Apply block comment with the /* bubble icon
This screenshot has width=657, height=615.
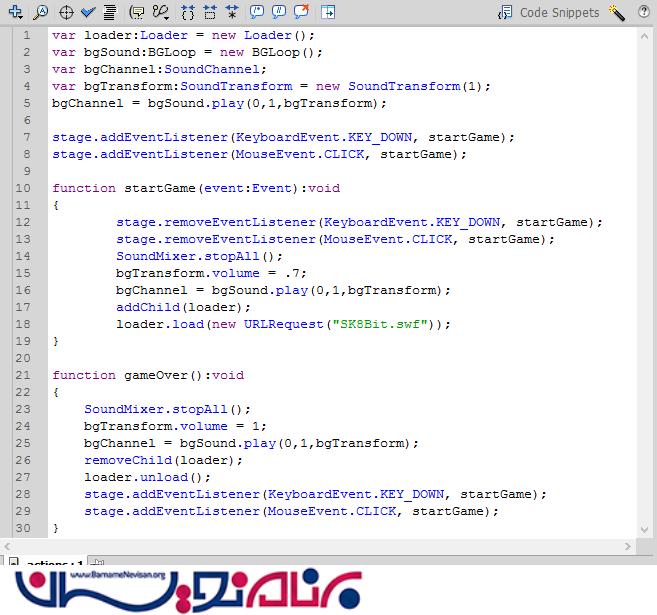(x=256, y=12)
